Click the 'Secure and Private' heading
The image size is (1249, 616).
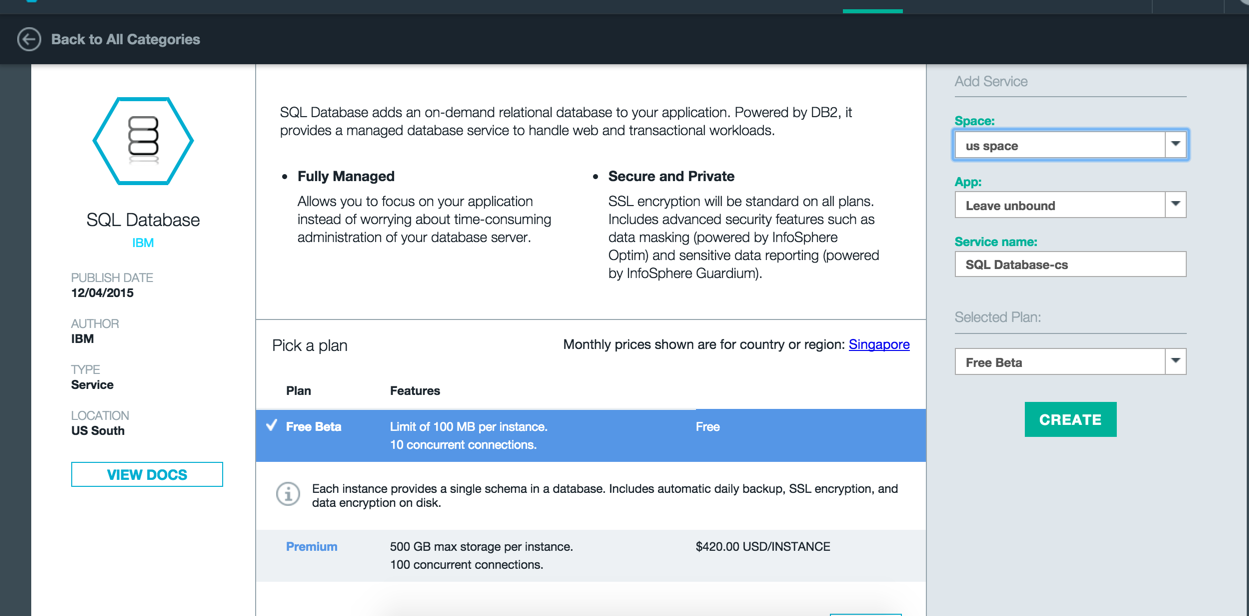point(671,176)
